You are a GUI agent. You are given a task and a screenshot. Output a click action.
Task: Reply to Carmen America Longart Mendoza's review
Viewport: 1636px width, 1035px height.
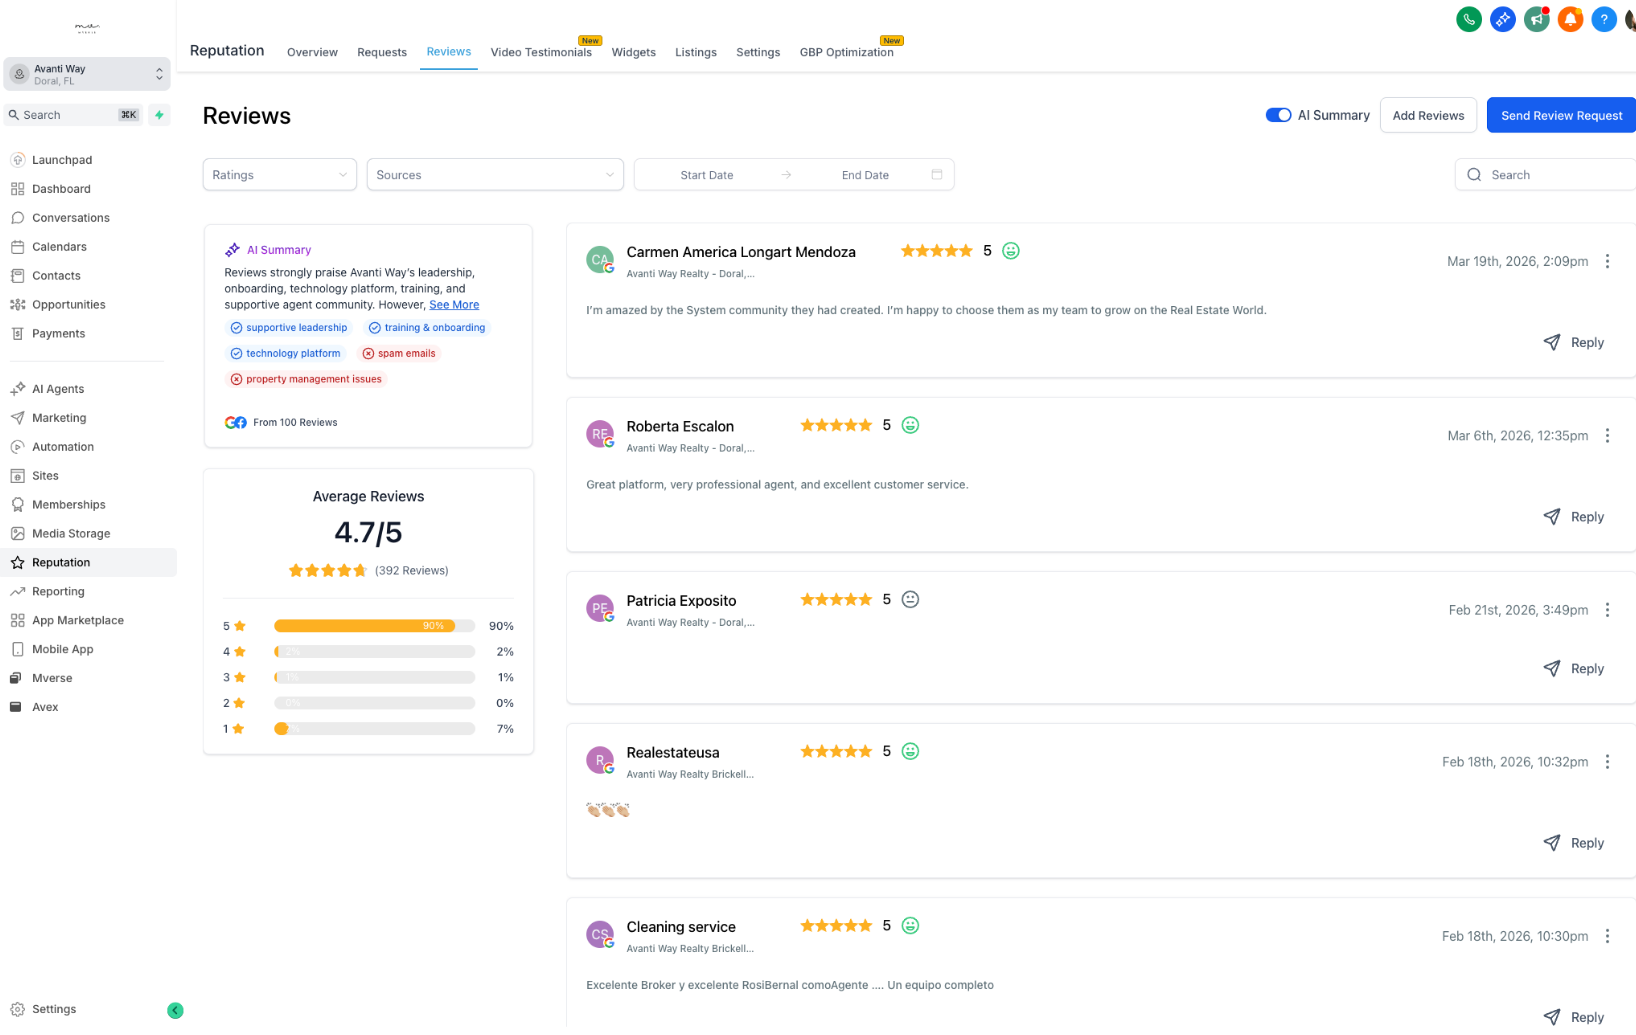click(1574, 343)
